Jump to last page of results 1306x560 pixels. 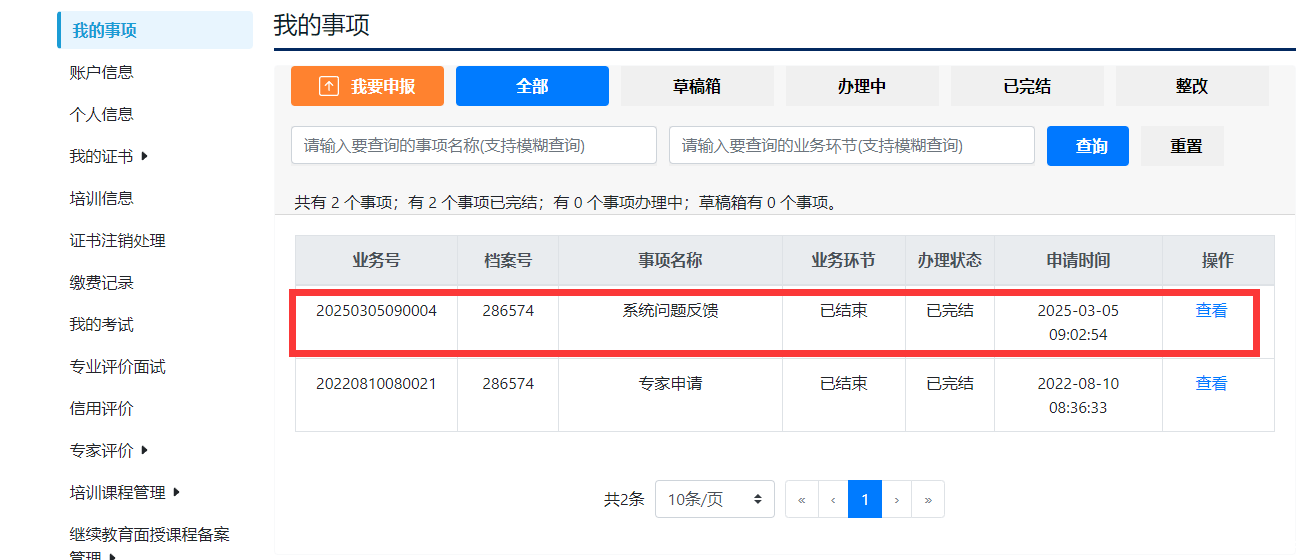point(928,499)
